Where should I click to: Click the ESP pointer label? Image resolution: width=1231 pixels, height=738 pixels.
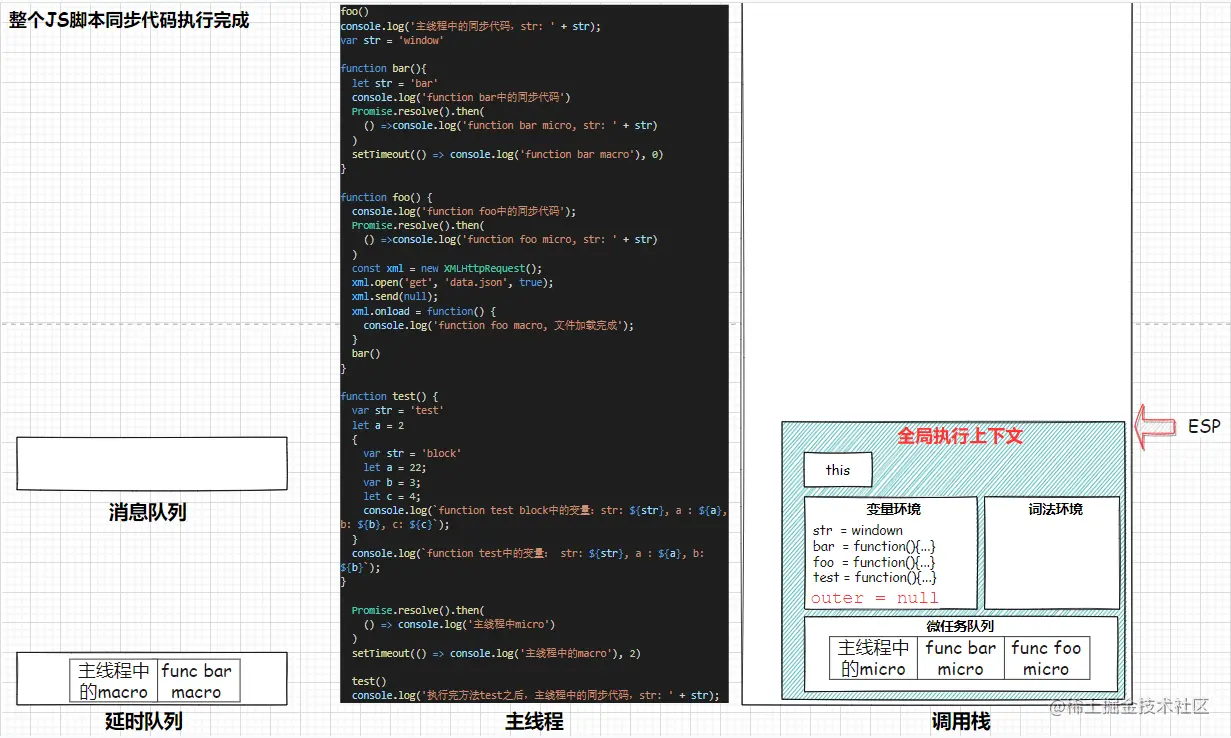pos(1204,426)
